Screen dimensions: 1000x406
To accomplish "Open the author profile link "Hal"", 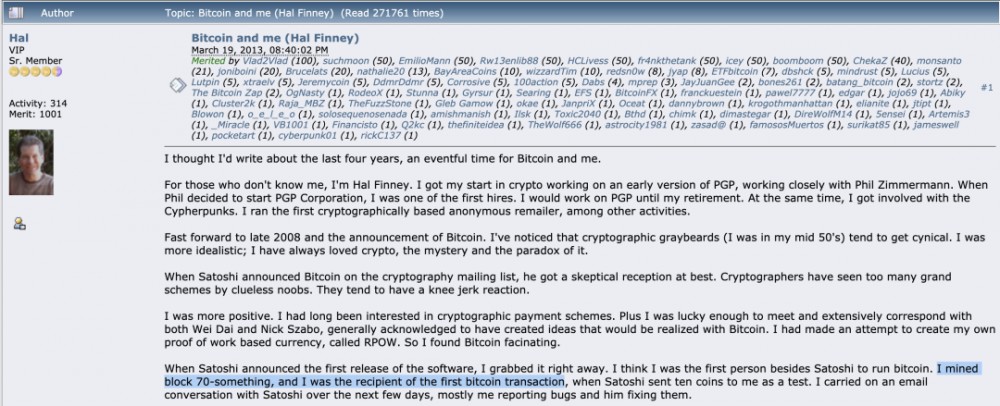I will 18,37.
